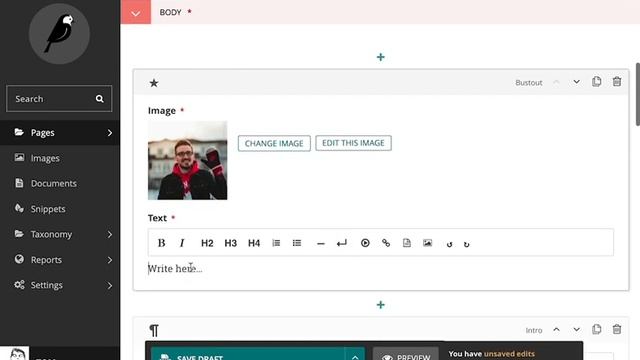
Task: Click the Edit This Image button
Action: tap(353, 143)
